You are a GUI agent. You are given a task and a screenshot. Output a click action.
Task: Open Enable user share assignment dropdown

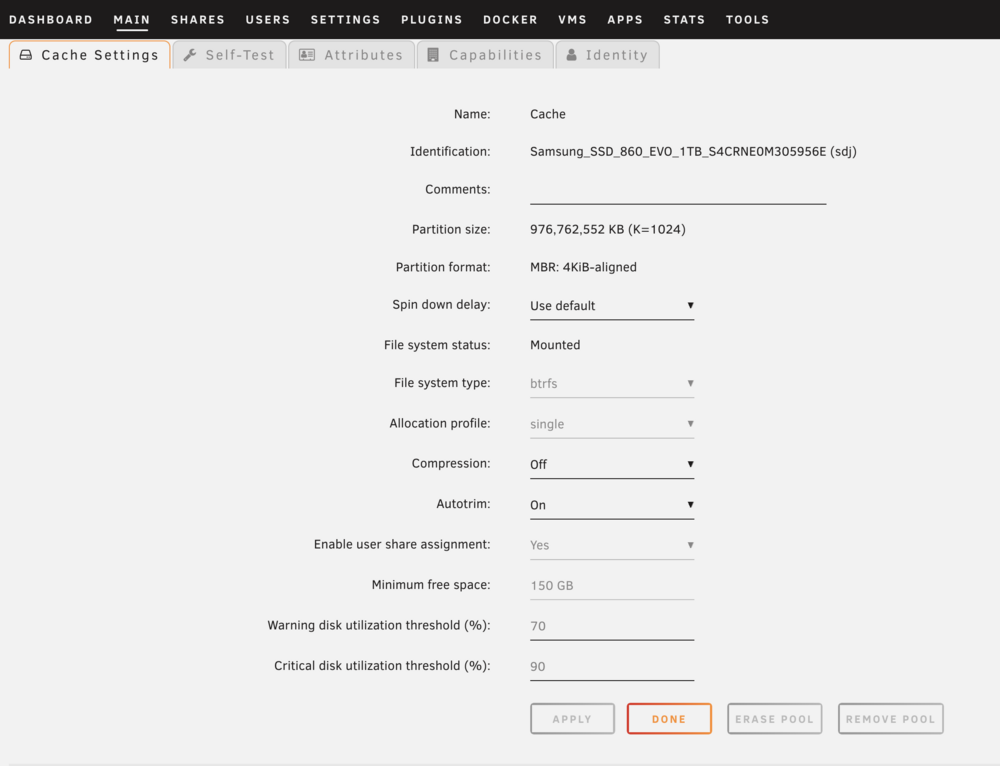tap(612, 545)
